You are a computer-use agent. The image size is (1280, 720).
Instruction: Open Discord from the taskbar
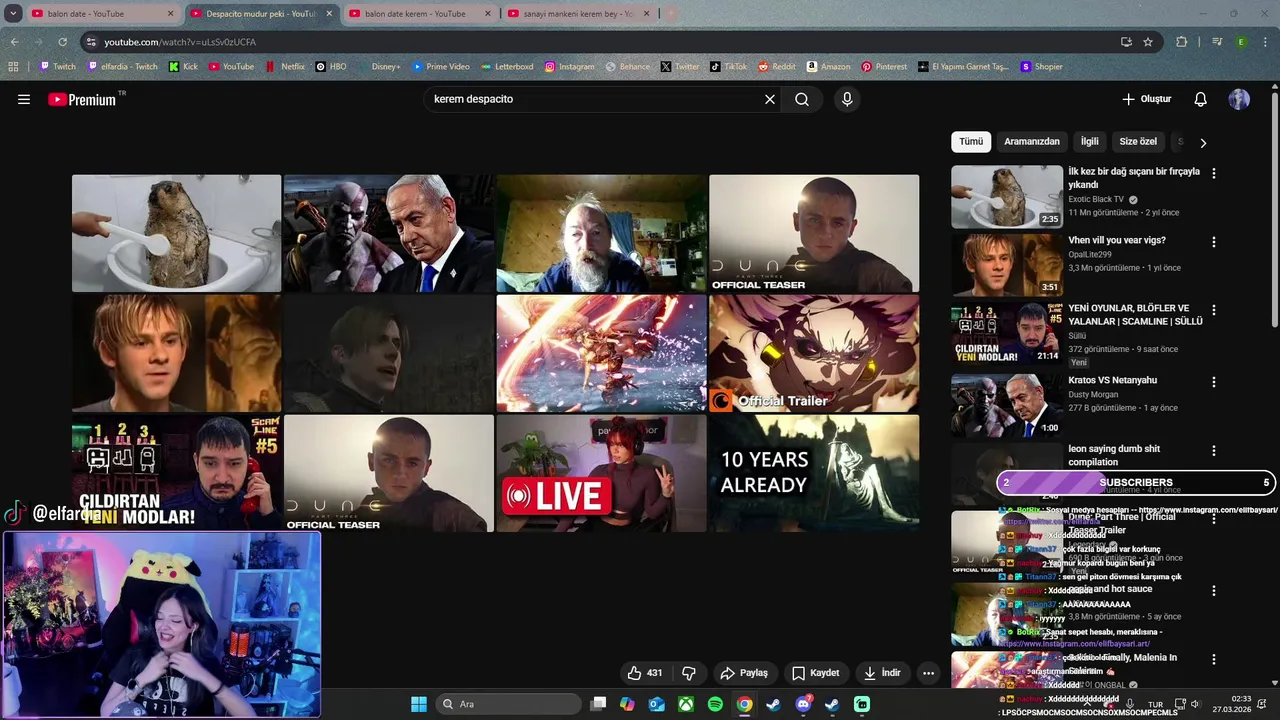pyautogui.click(x=803, y=704)
